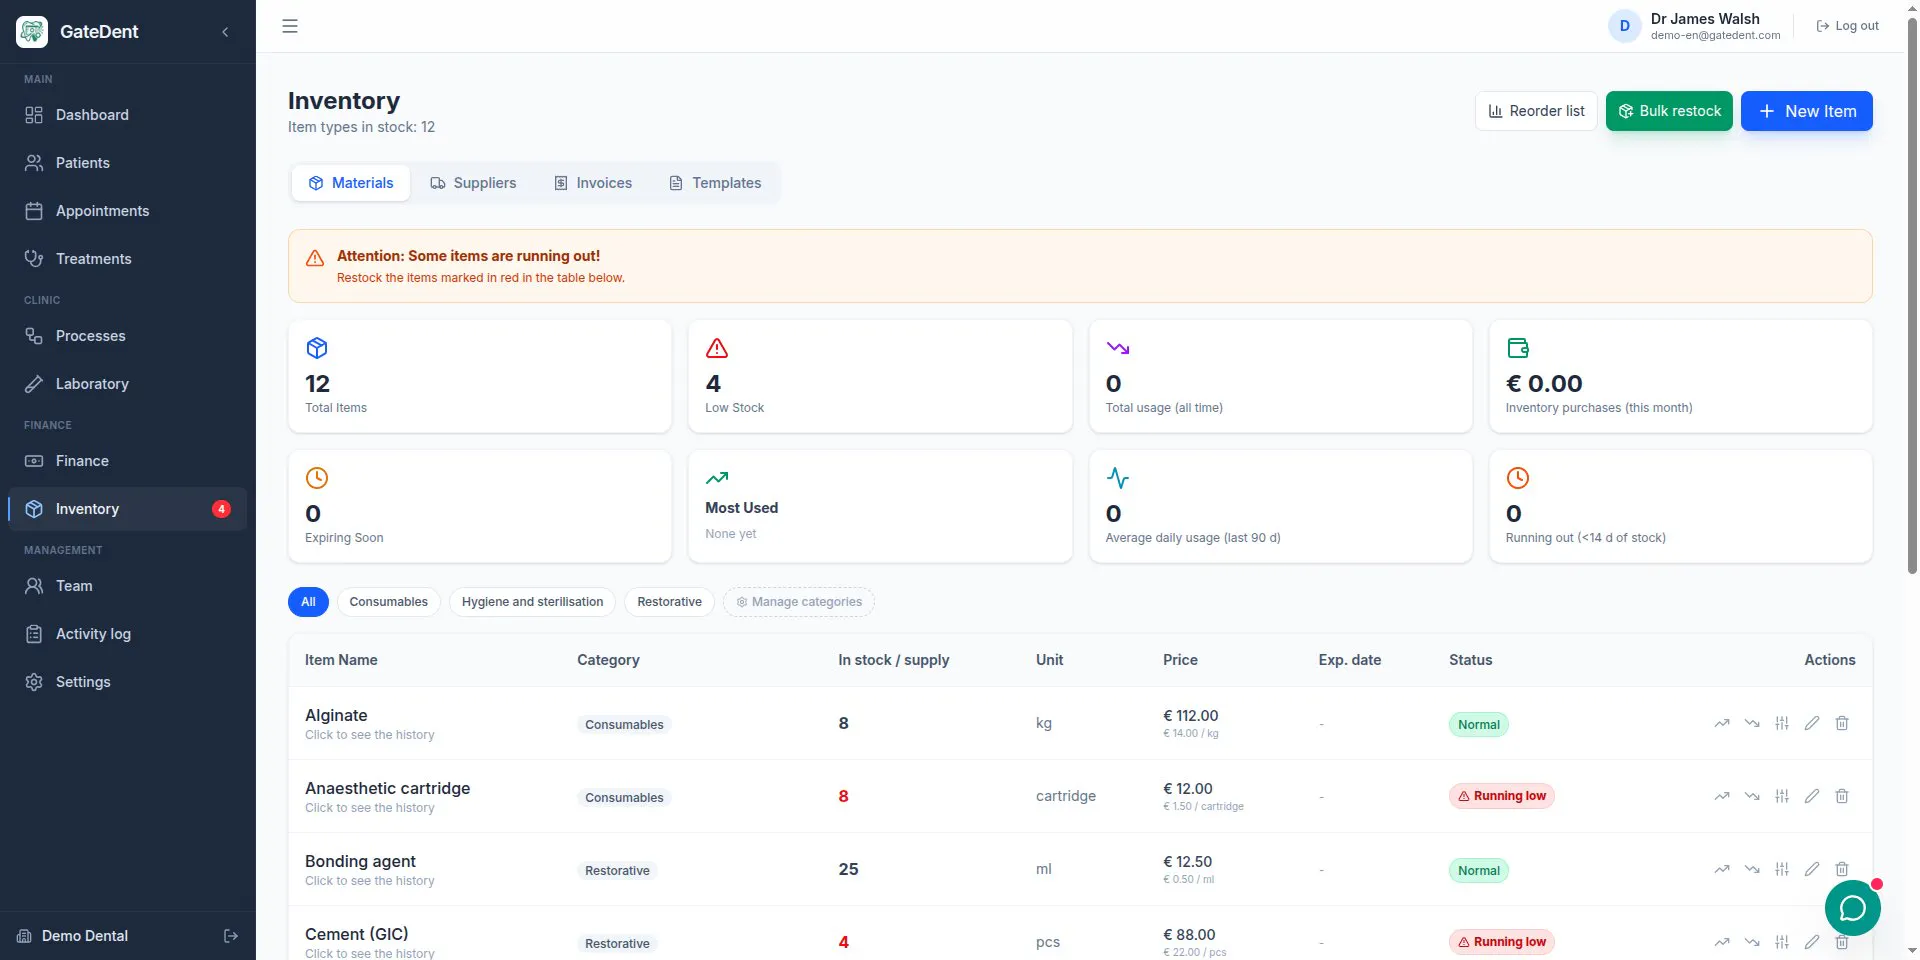Image resolution: width=1920 pixels, height=960 pixels.
Task: Click restock icon for Anaesthetic cartridge
Action: pos(1721,796)
